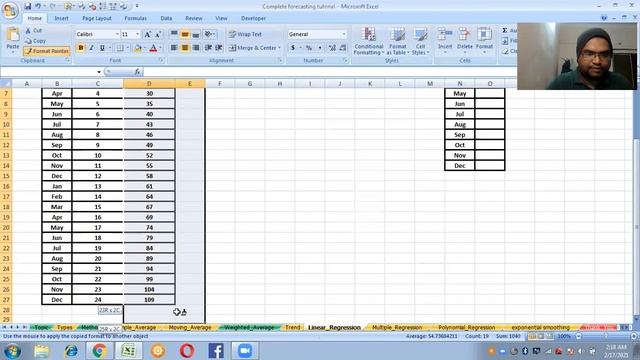640x360 pixels.
Task: Set Middle Align vertical alignment
Action: 185,34
